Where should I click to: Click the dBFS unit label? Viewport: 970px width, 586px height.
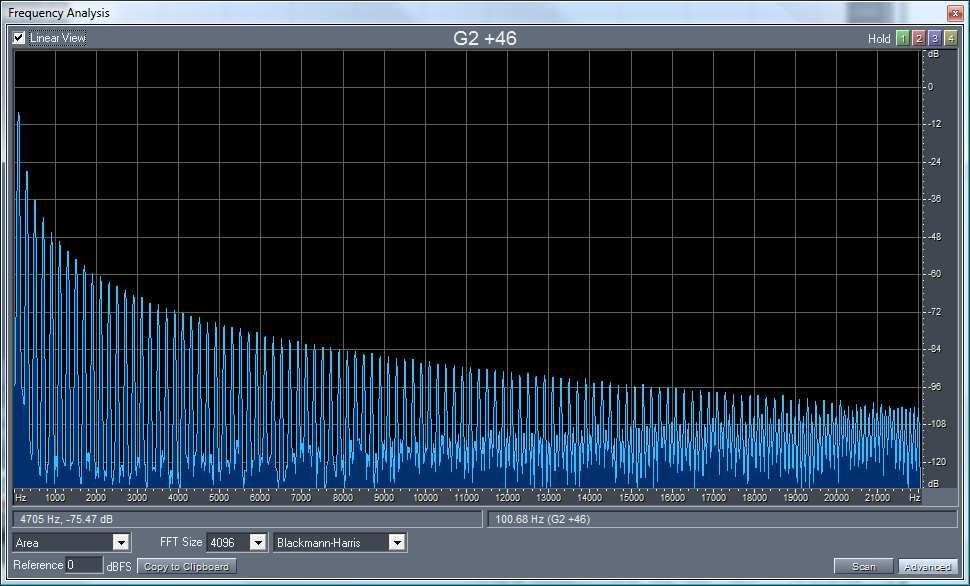[119, 566]
